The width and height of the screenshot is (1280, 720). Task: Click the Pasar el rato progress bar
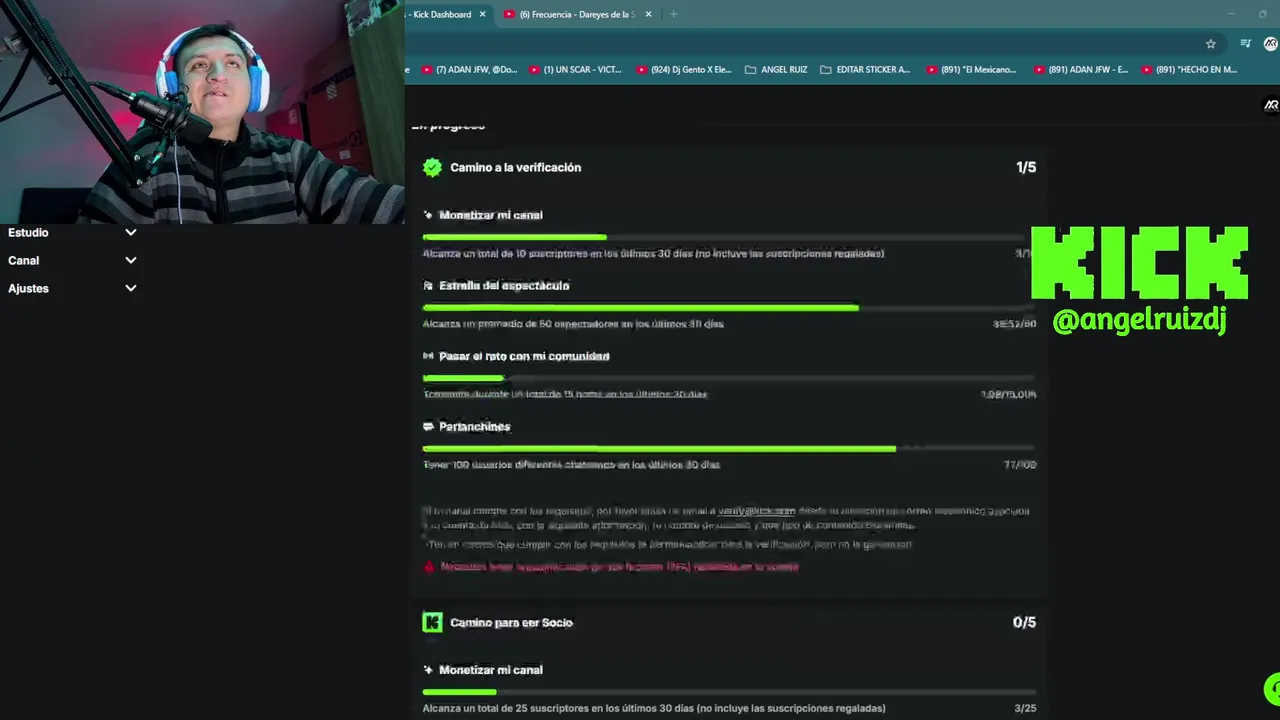(x=729, y=378)
